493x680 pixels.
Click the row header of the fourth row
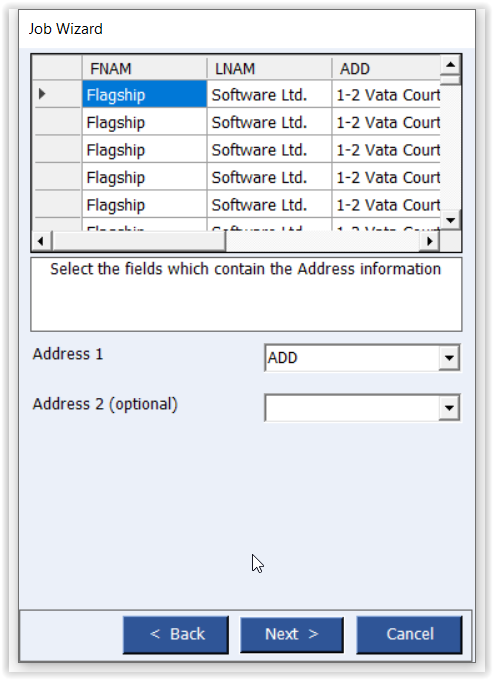pyautogui.click(x=57, y=177)
